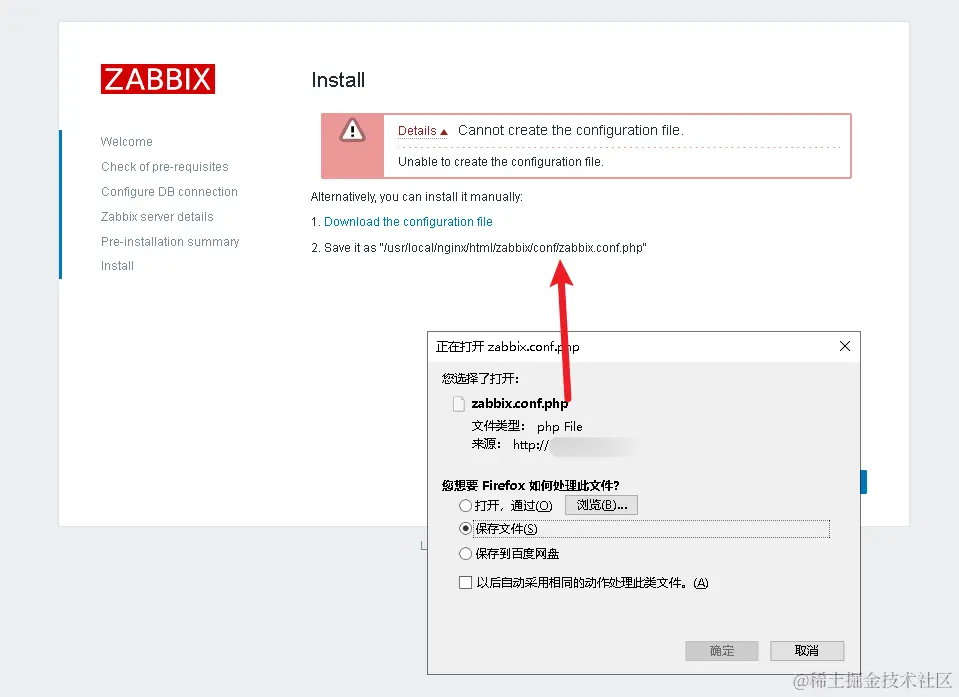The image size is (959, 697).
Task: Click the 'php File' file type value
Action: (x=560, y=427)
